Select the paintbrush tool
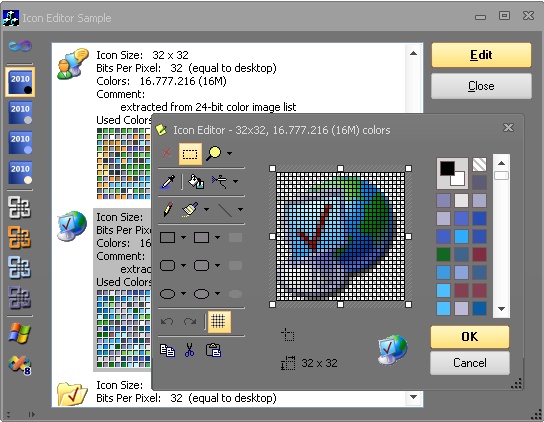 coord(190,210)
